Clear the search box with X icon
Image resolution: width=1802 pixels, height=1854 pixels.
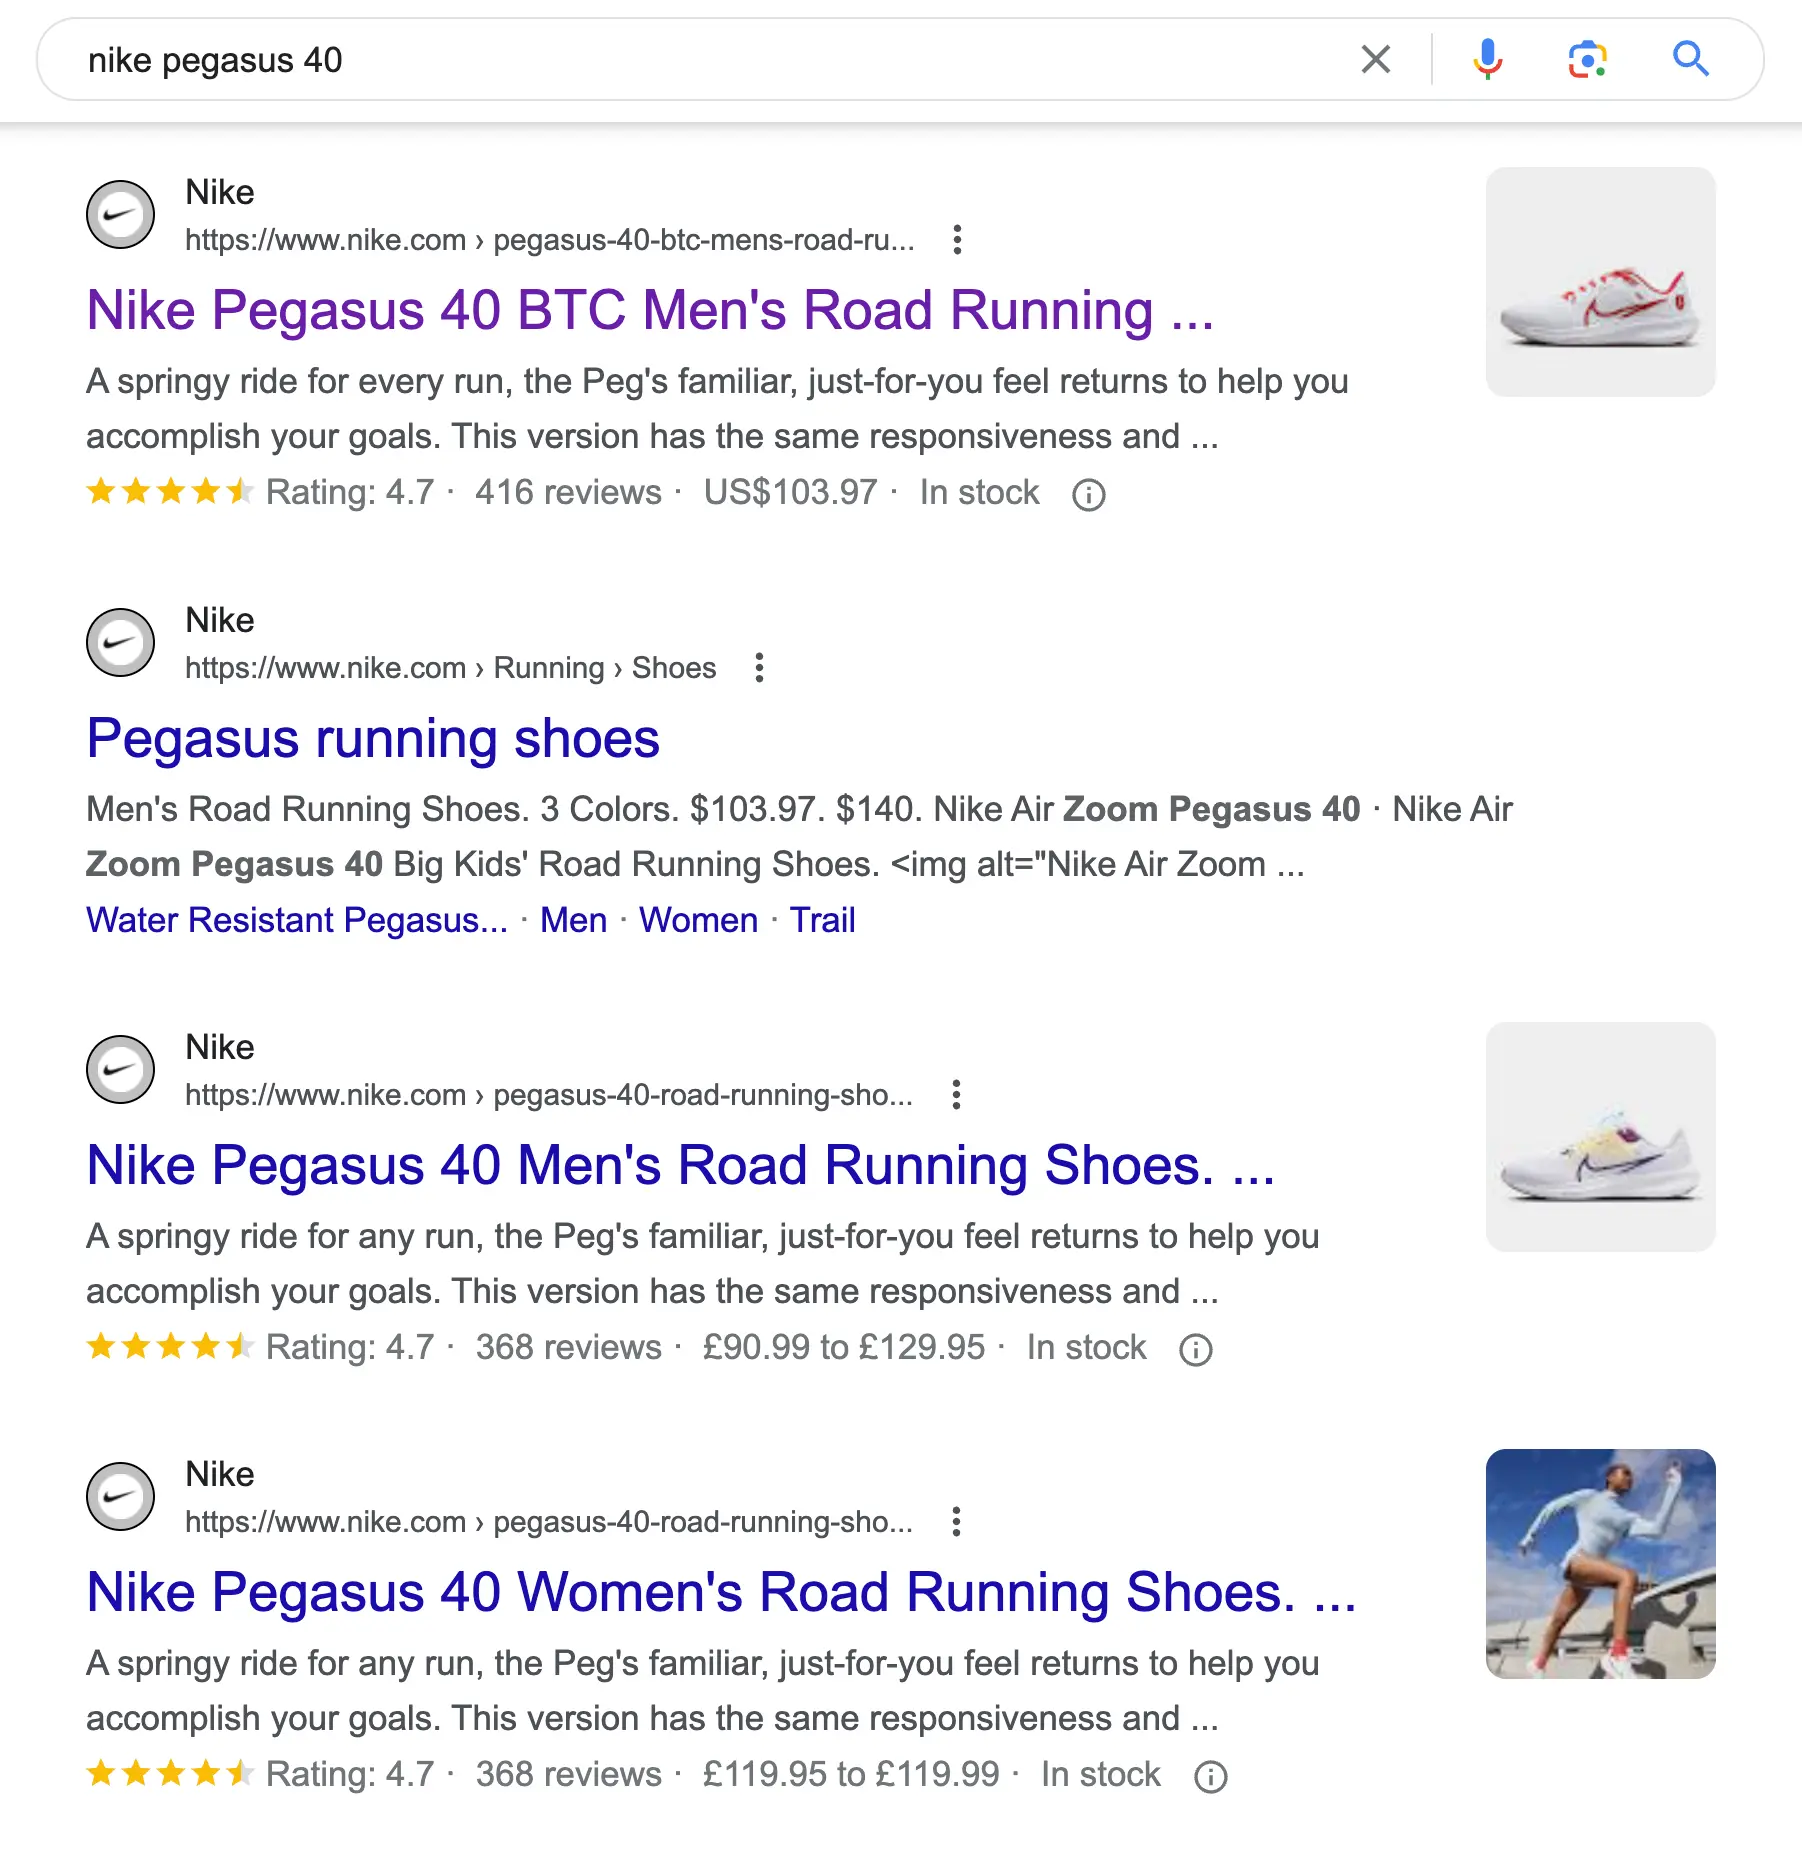(1376, 60)
